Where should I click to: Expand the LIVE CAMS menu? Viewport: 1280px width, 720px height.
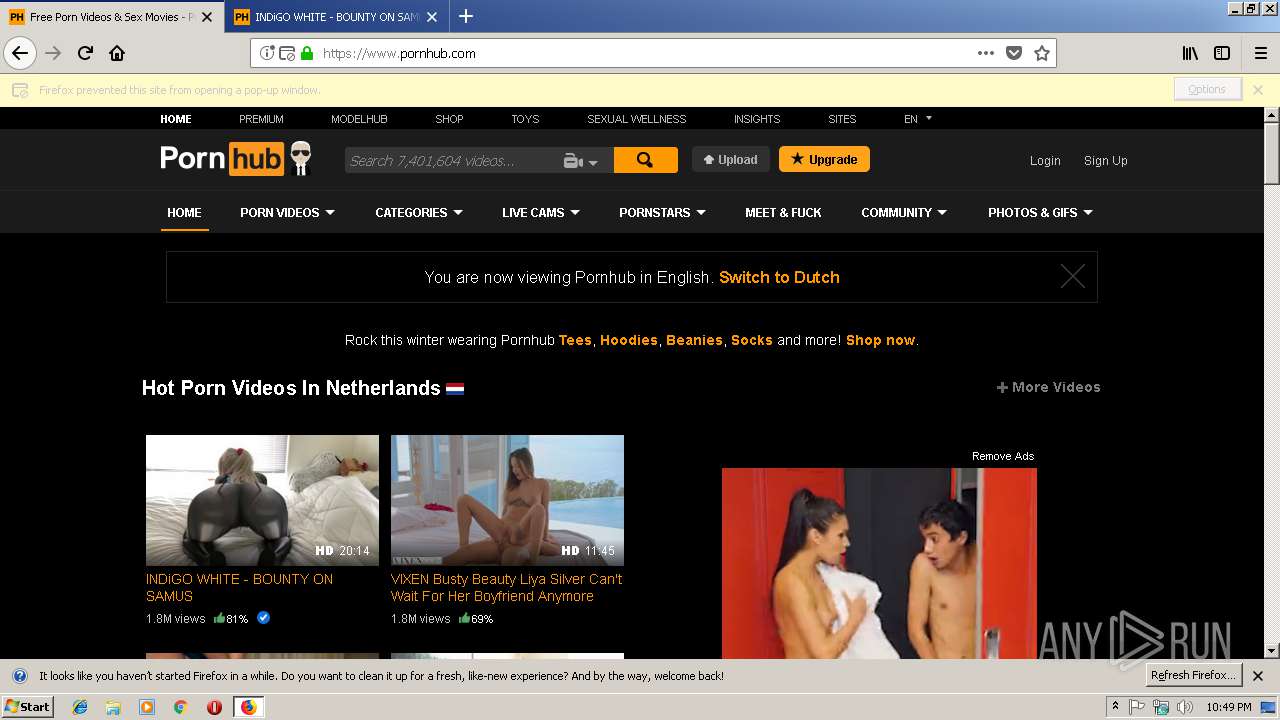coord(541,212)
